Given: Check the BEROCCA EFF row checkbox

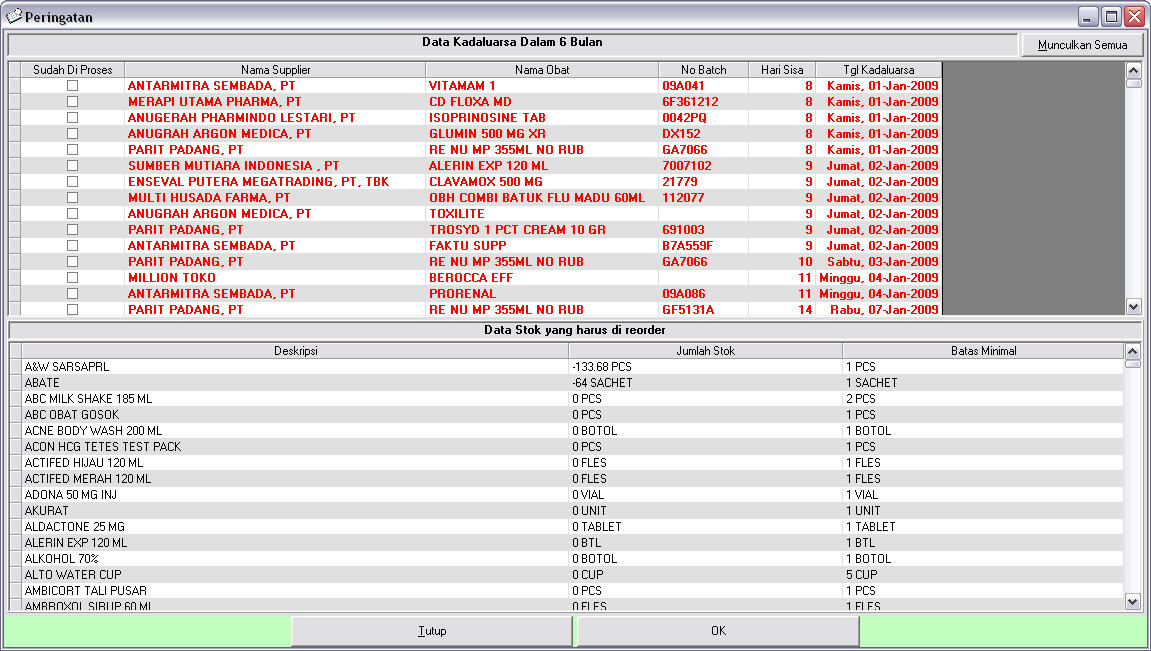Looking at the screenshot, I should tap(72, 277).
